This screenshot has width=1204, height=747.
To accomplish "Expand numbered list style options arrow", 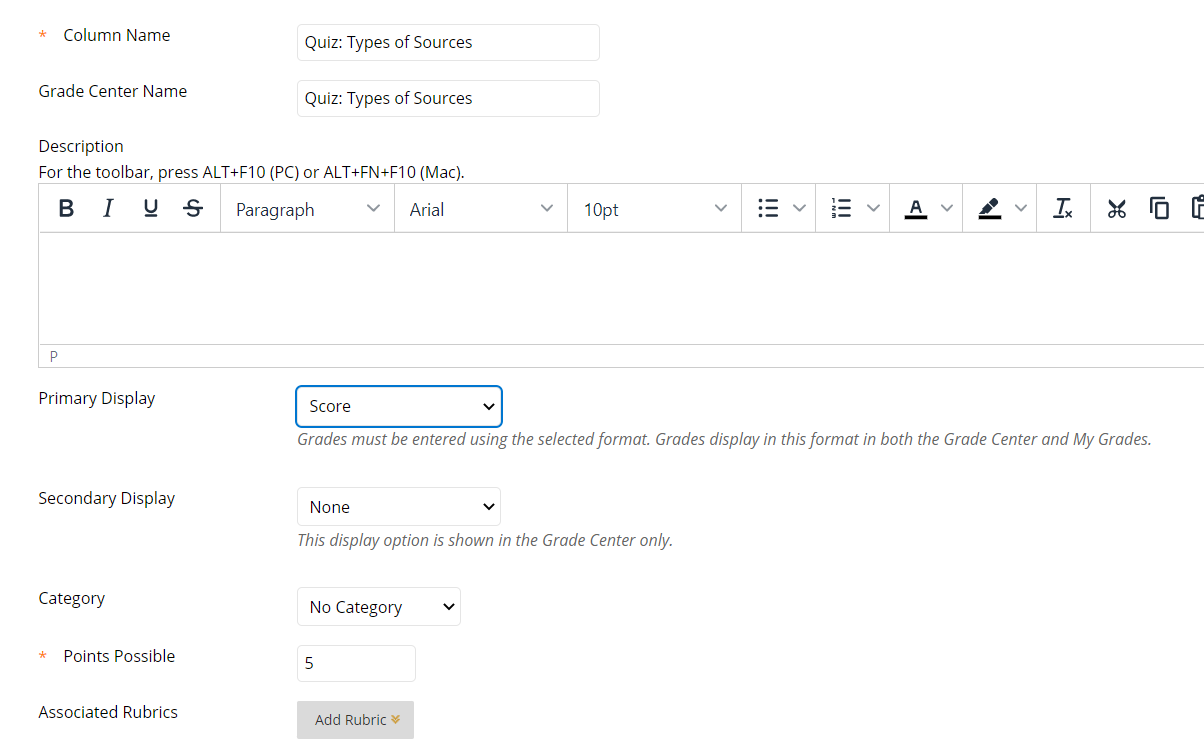I will click(x=873, y=208).
